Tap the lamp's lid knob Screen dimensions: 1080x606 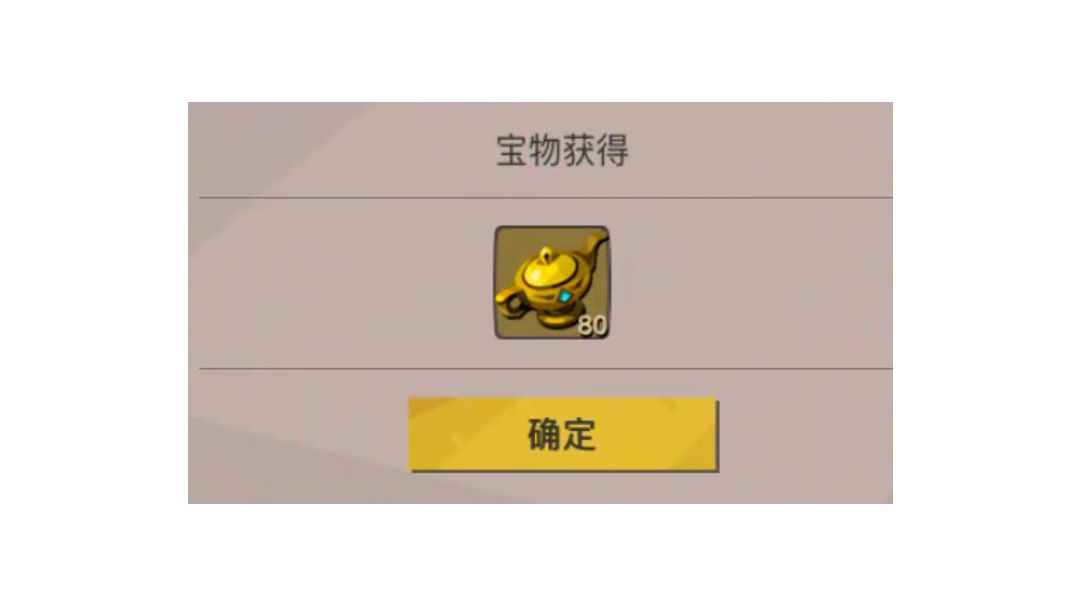coord(546,255)
